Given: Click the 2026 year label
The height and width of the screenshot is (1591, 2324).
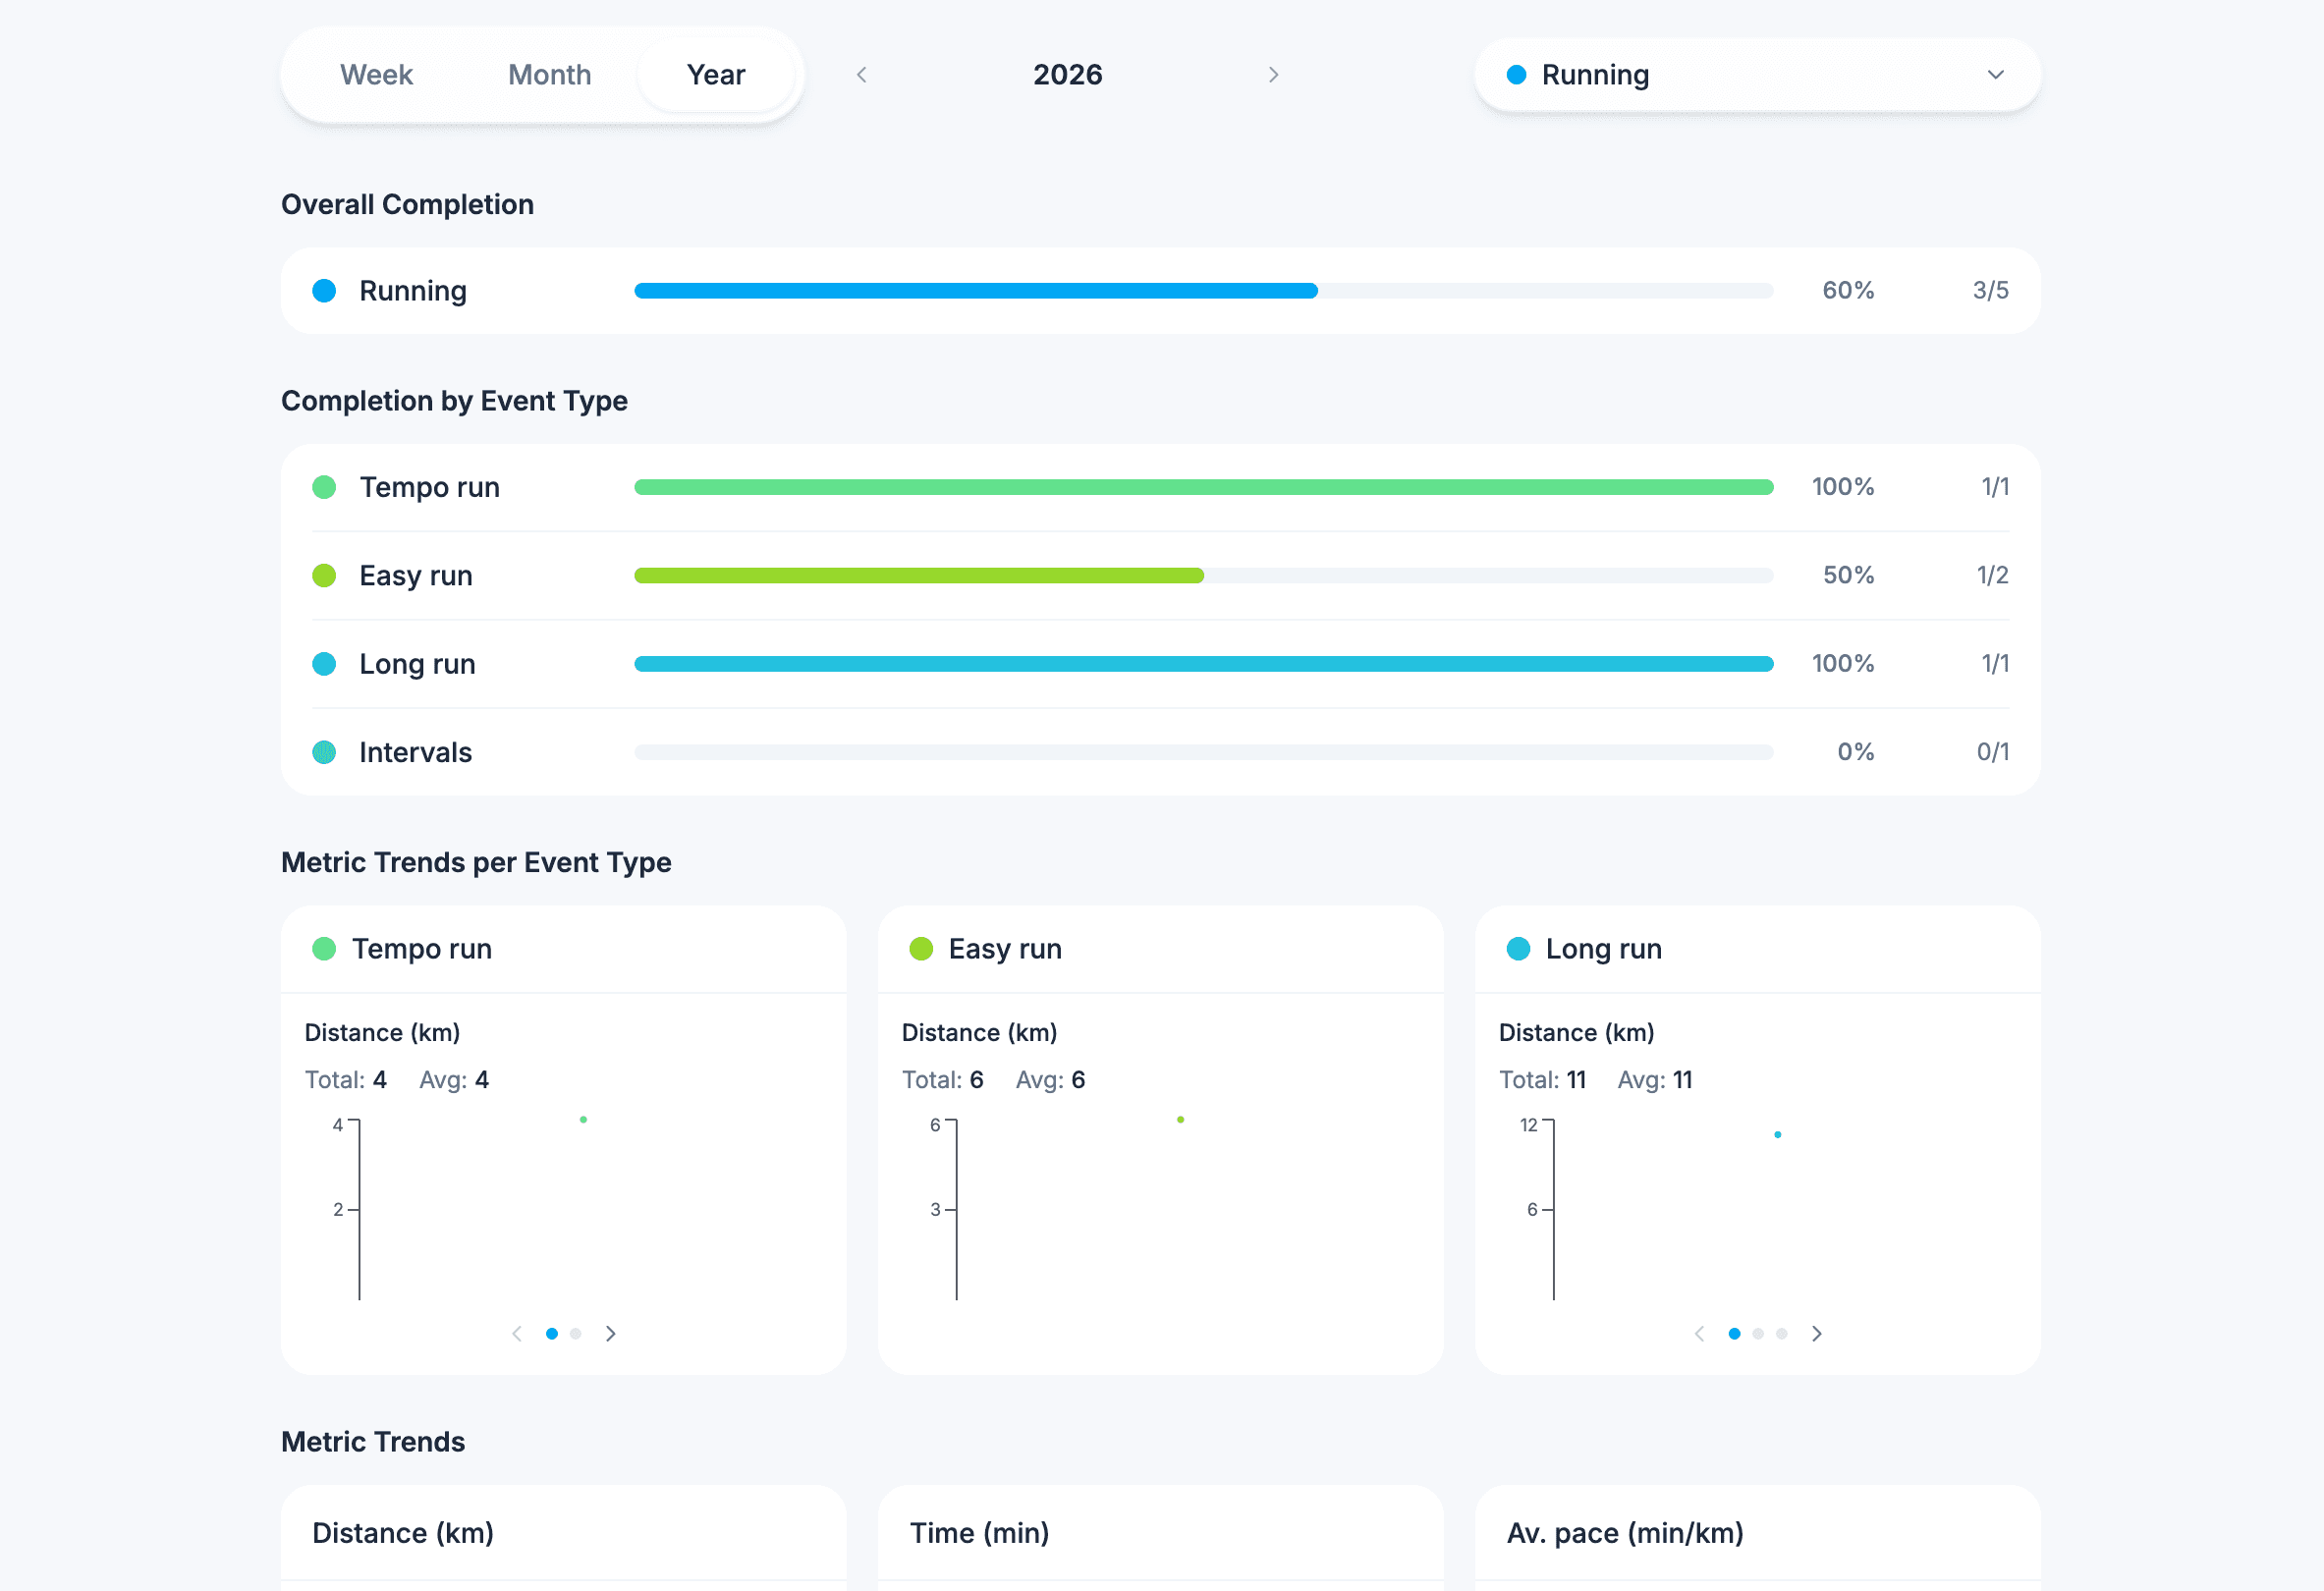Looking at the screenshot, I should coord(1067,75).
